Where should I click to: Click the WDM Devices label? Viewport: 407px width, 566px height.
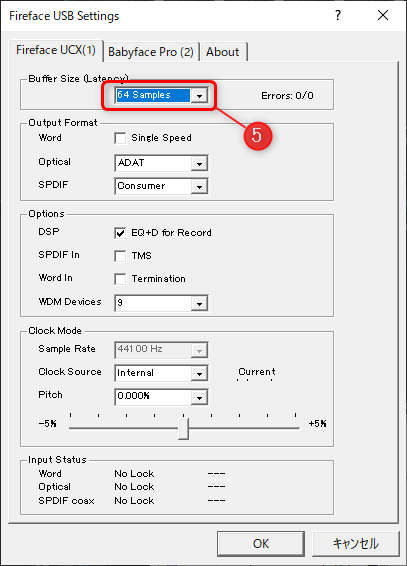click(70, 302)
